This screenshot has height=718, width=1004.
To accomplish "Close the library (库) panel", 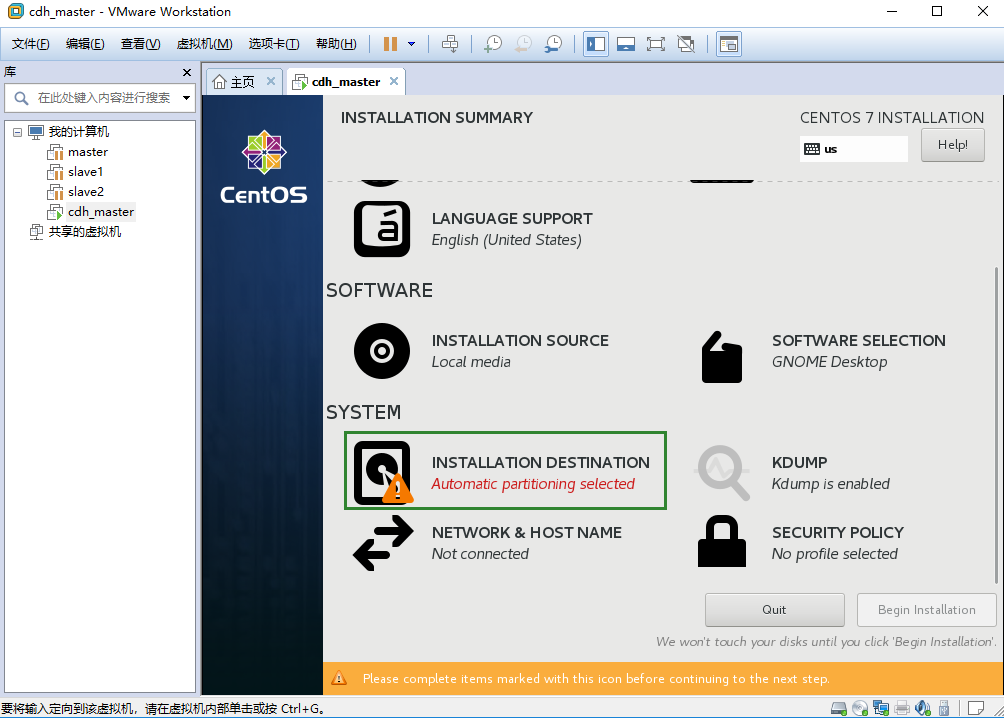I will point(186,72).
